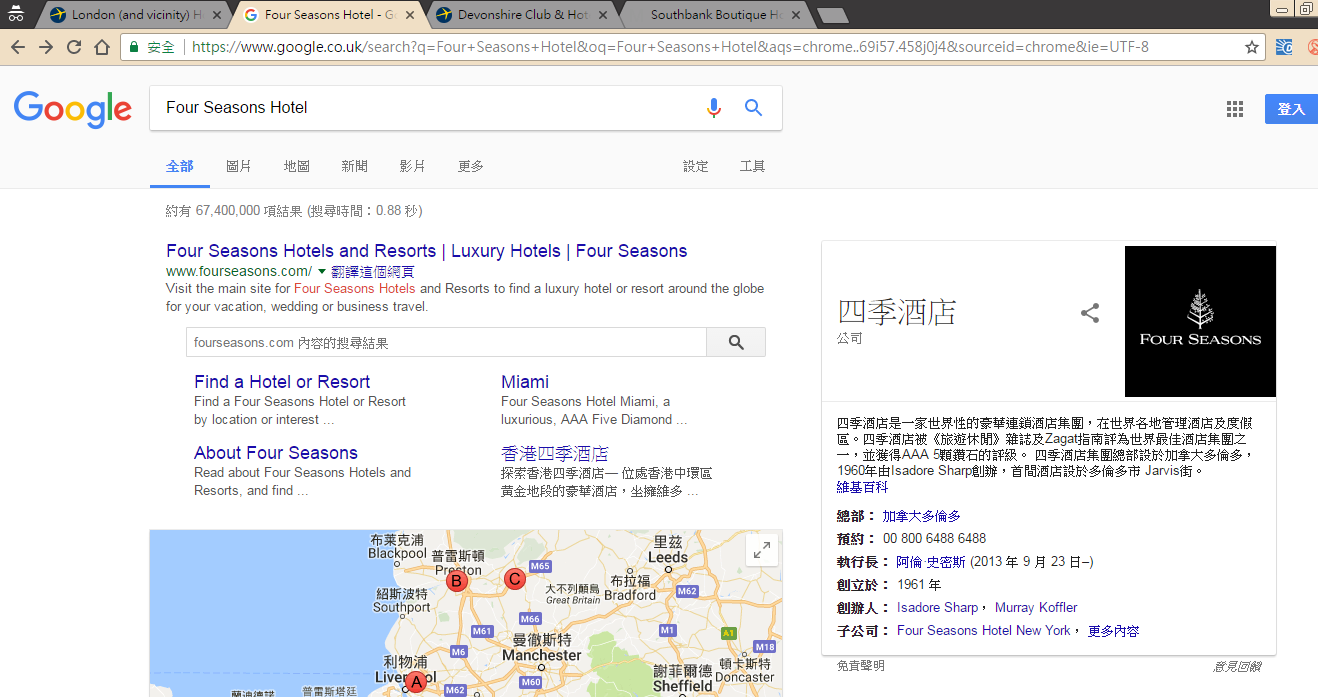Select map marker C on the map
1318x697 pixels.
point(515,578)
